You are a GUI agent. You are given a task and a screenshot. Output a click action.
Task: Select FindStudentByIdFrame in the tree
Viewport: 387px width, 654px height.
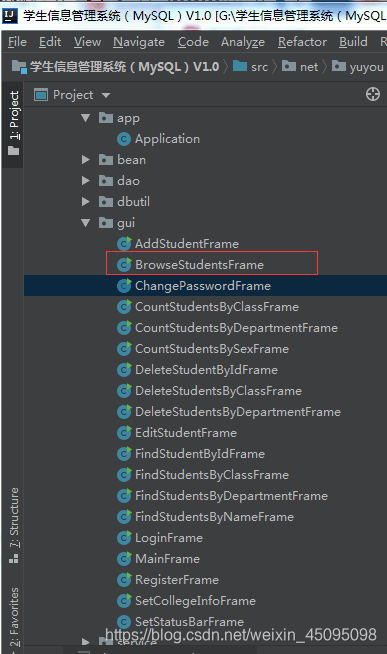(x=200, y=454)
